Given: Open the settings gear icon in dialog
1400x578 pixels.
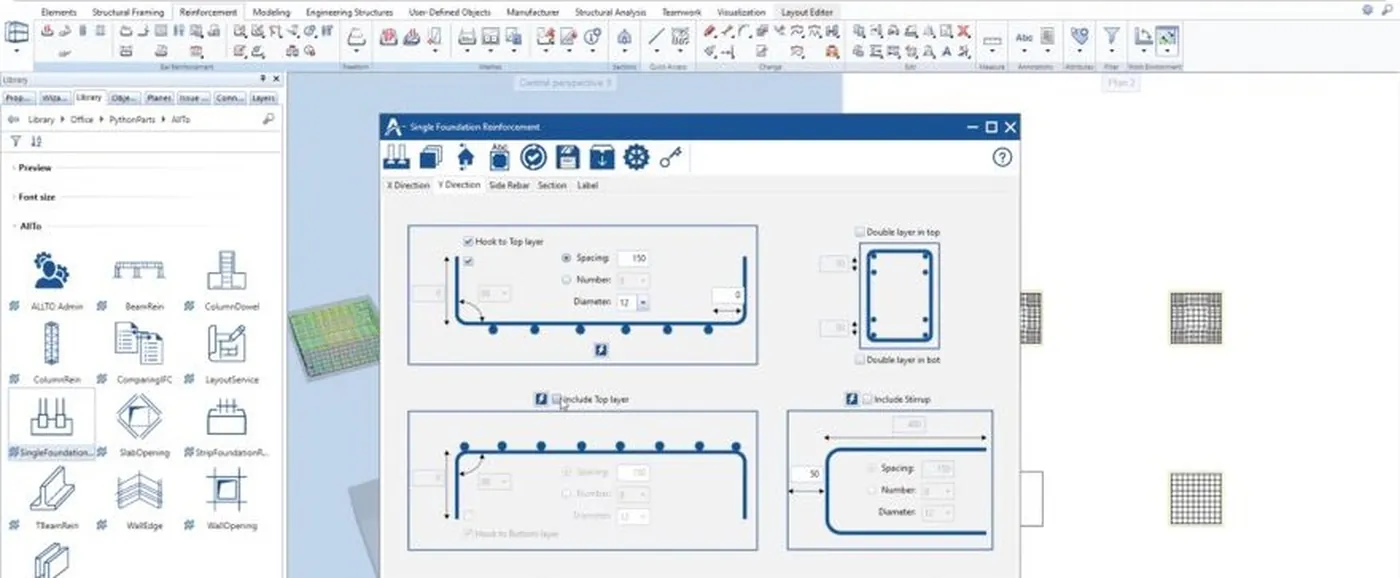Looking at the screenshot, I should pyautogui.click(x=636, y=157).
